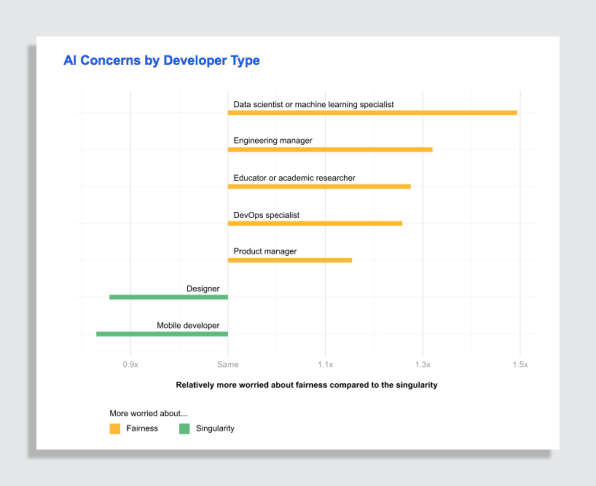596x486 pixels.
Task: Click the green Mobile developer bar
Action: [162, 334]
